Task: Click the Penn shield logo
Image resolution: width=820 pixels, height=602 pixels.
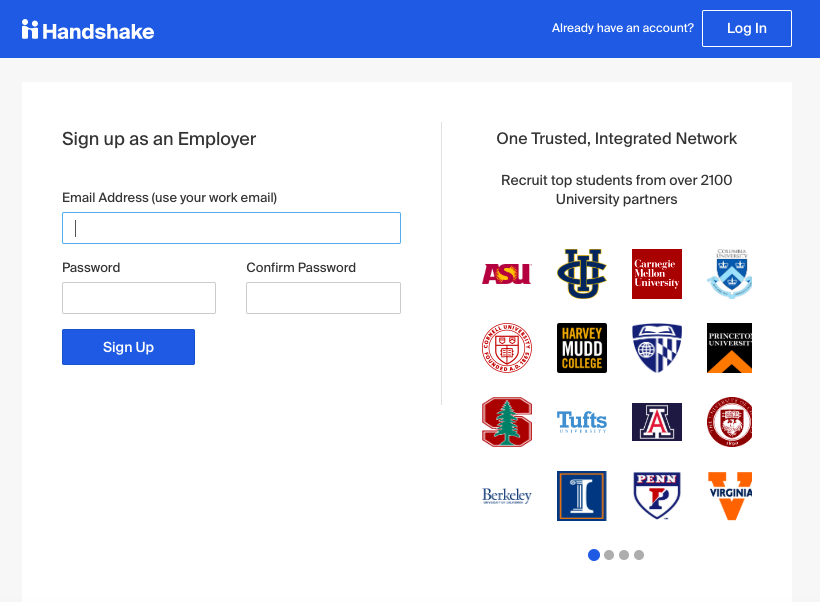Action: [x=657, y=496]
